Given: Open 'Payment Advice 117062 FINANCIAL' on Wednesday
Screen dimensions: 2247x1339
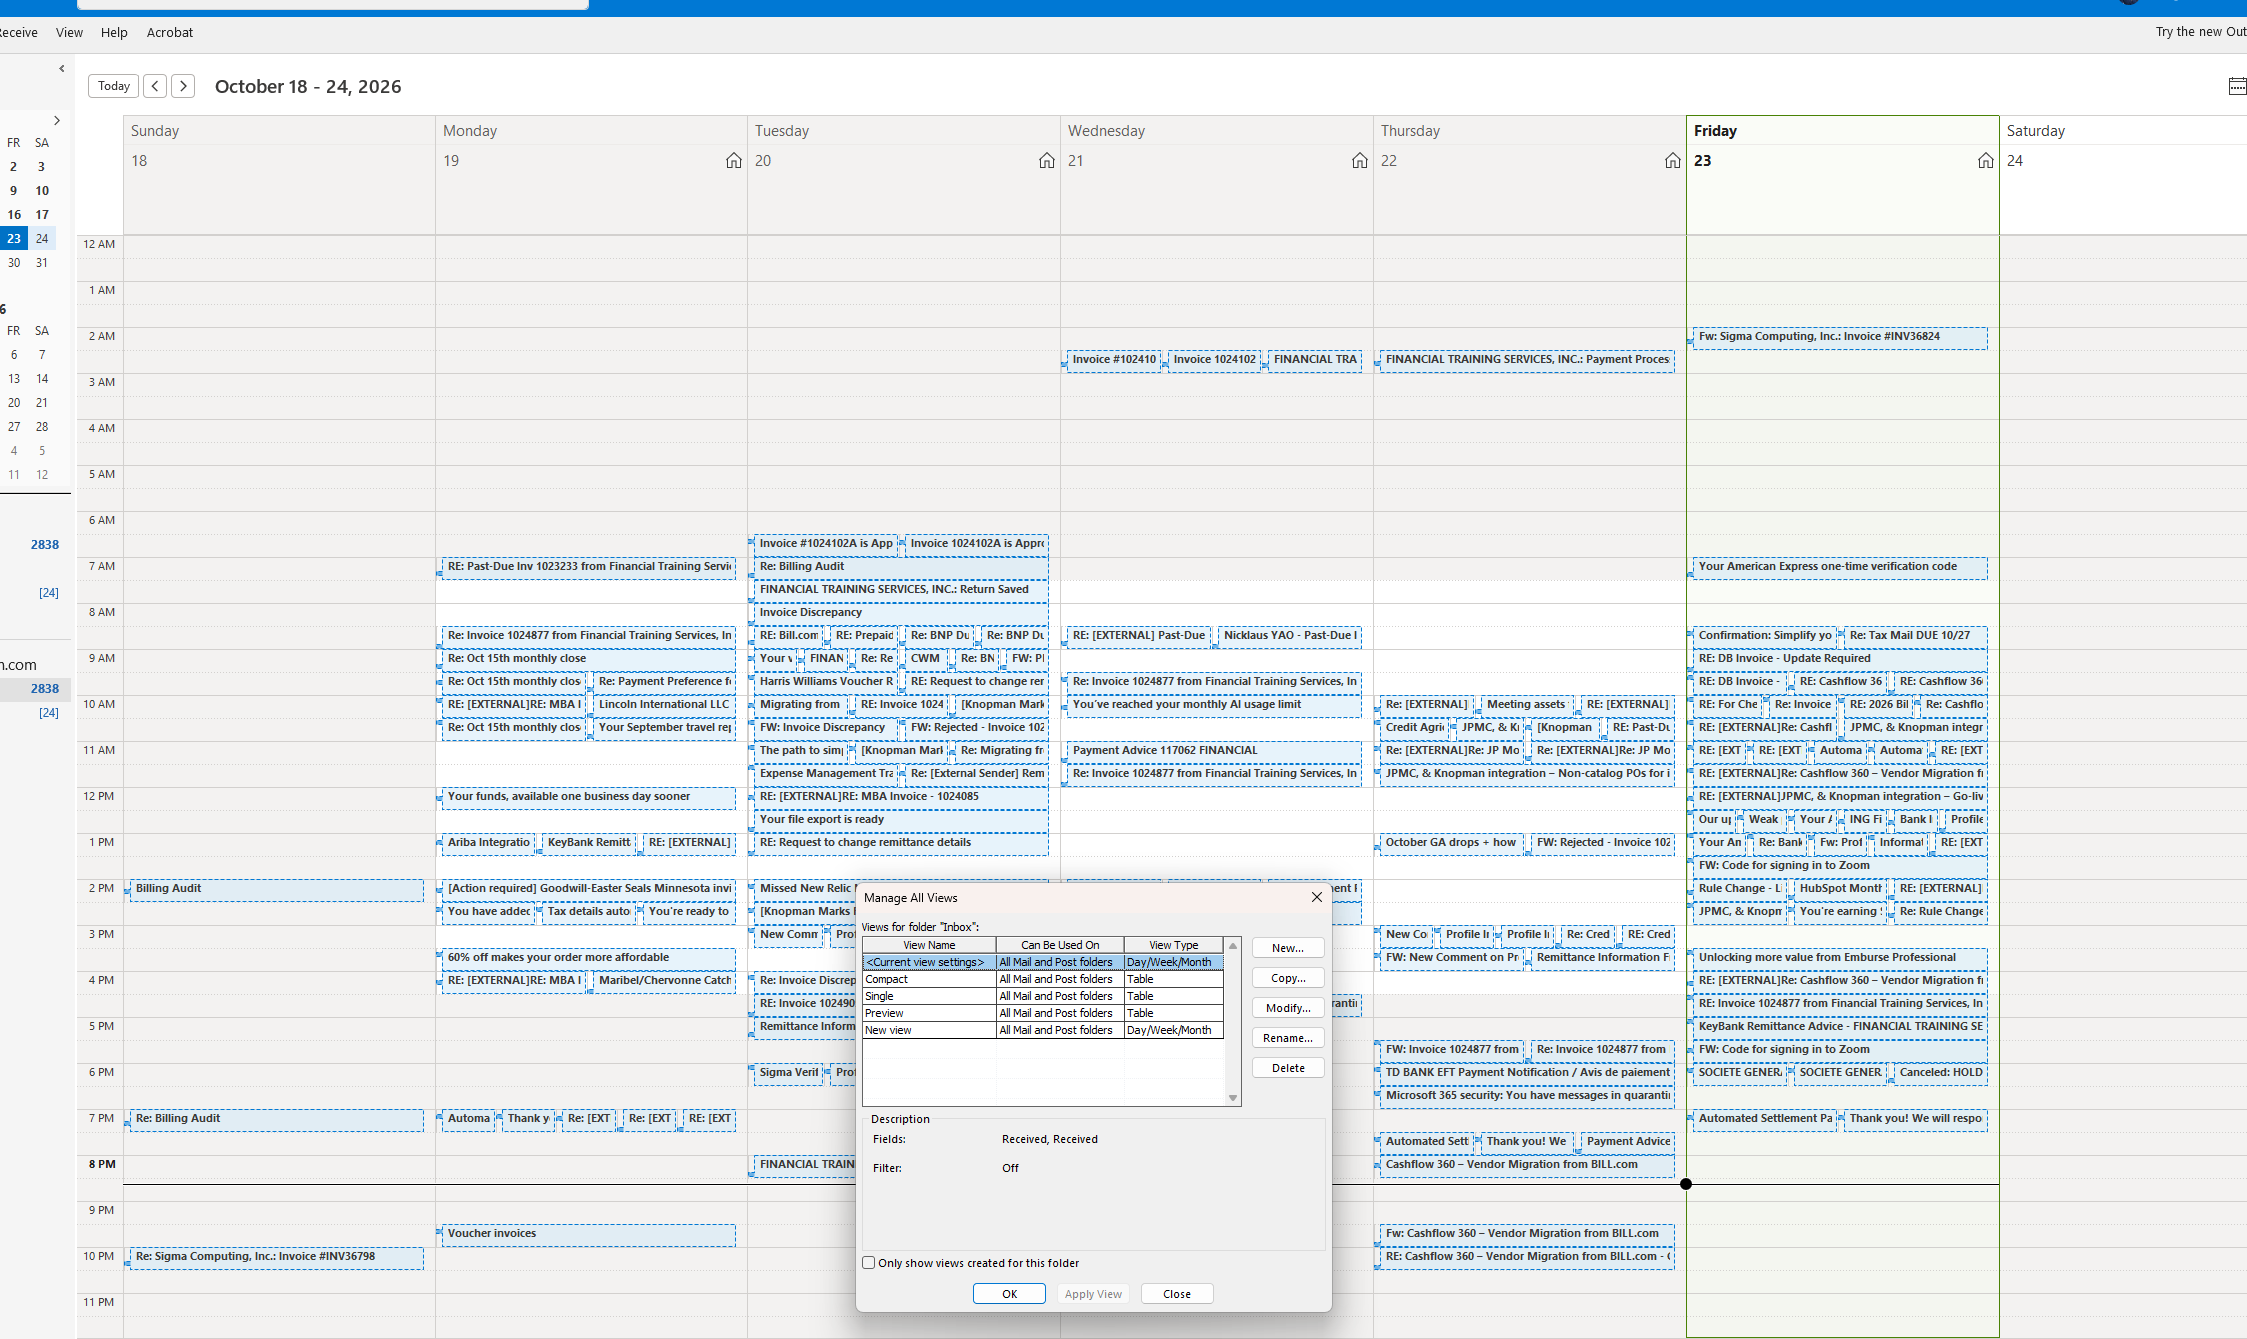Looking at the screenshot, I should (x=1214, y=750).
